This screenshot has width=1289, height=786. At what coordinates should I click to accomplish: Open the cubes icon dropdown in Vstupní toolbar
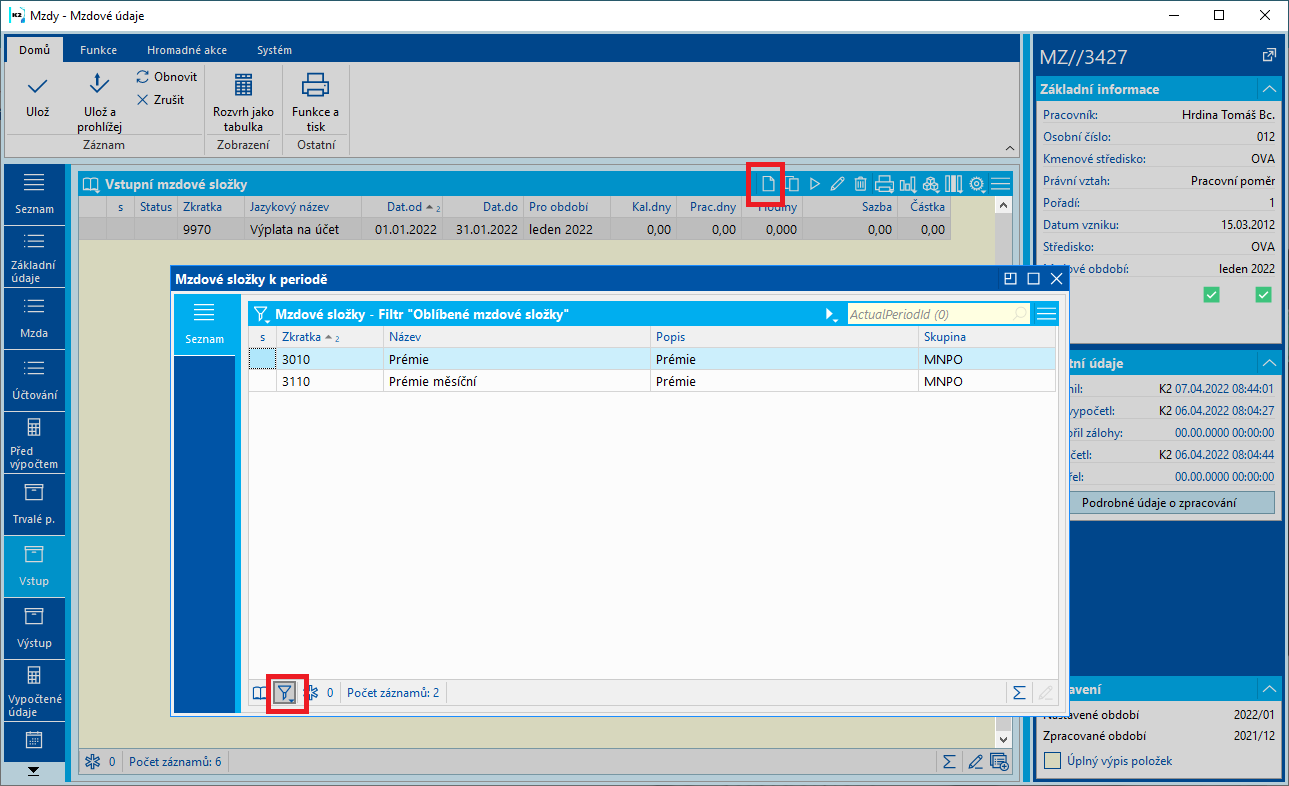931,184
